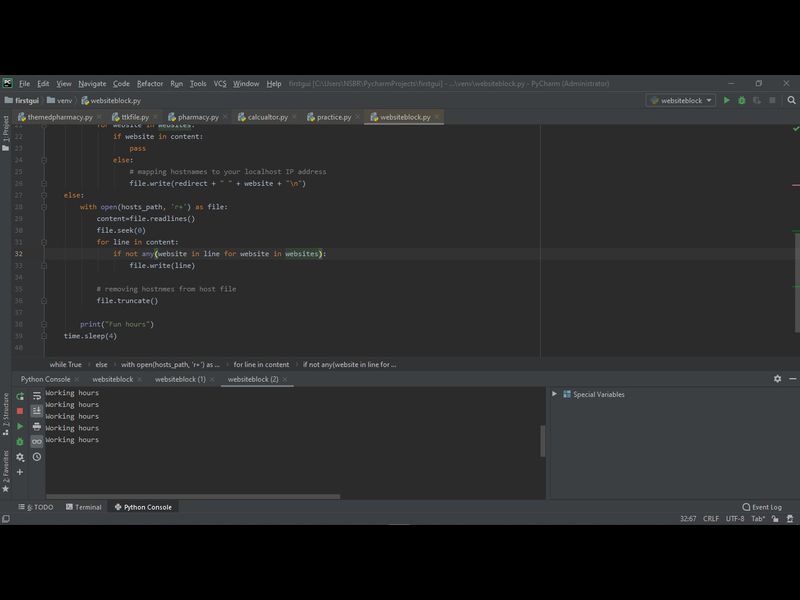The height and width of the screenshot is (600, 800).
Task: Open the websiteblock run configuration dropdown
Action: (681, 101)
